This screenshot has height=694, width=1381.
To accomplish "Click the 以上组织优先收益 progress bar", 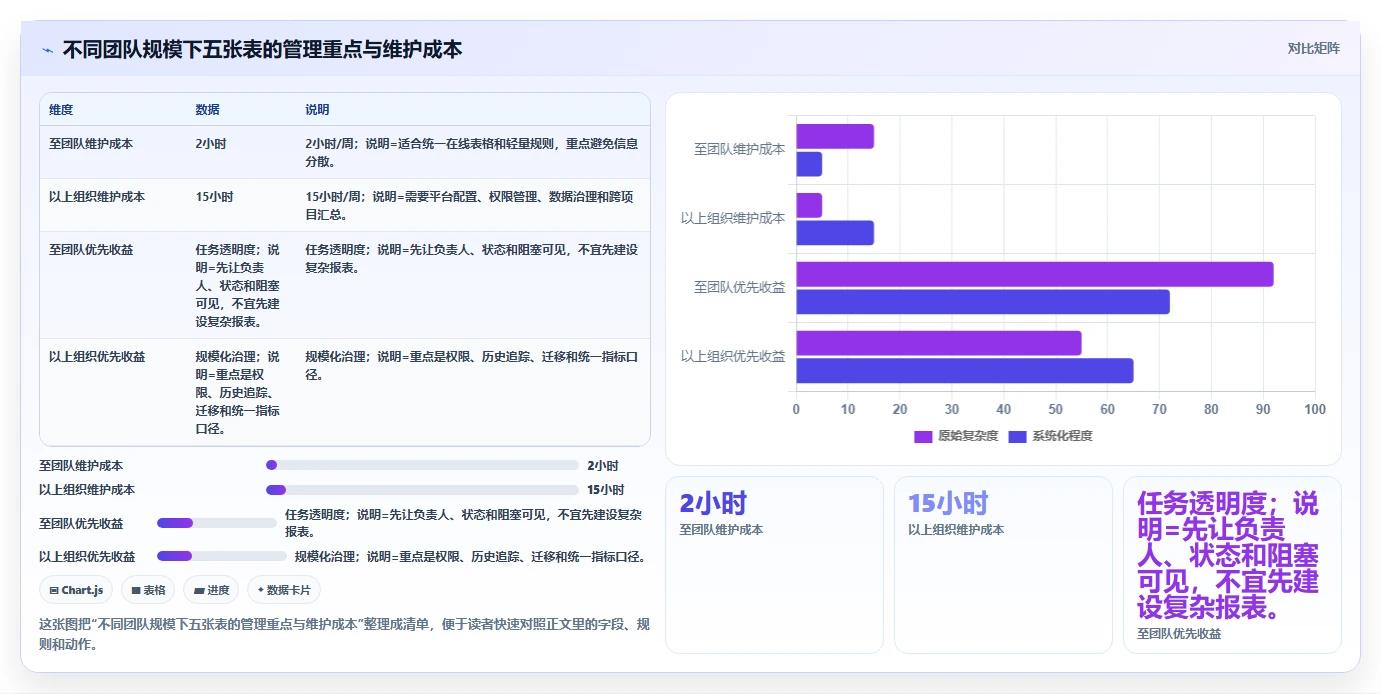I will [x=221, y=556].
